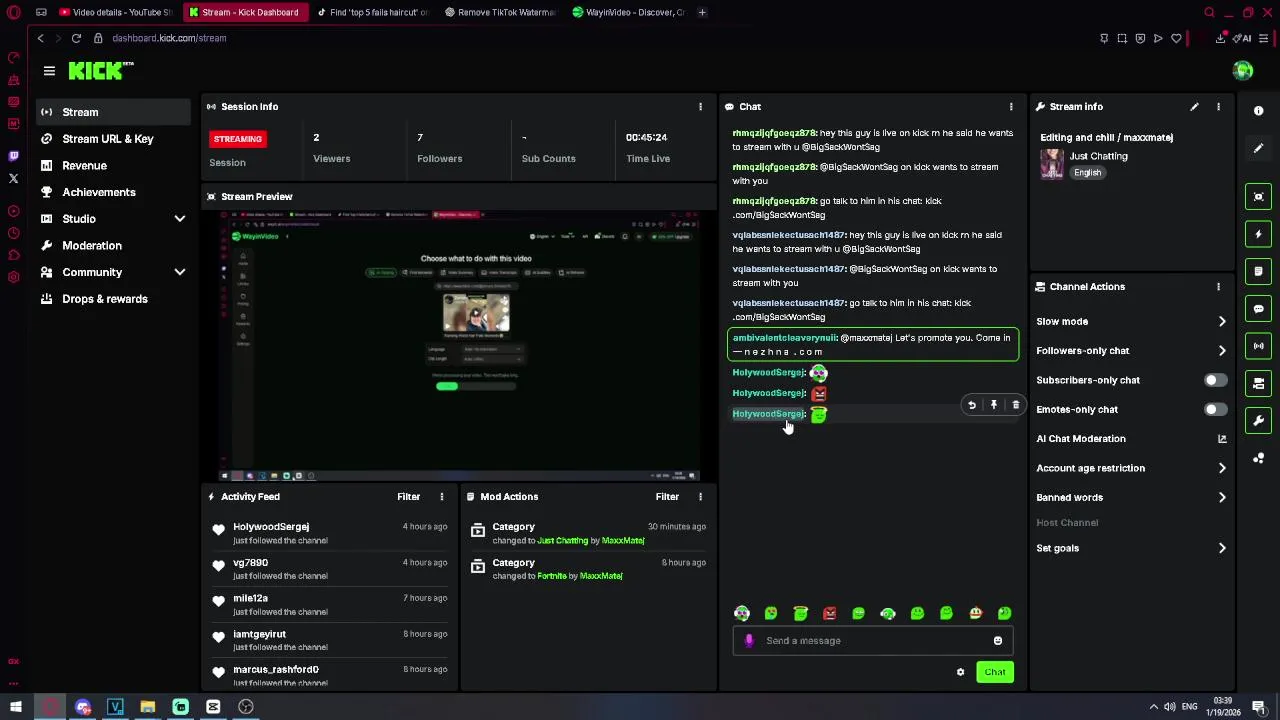Open the hamburger menu beside Kick logo
Screen dimensions: 1280x720
(49, 71)
